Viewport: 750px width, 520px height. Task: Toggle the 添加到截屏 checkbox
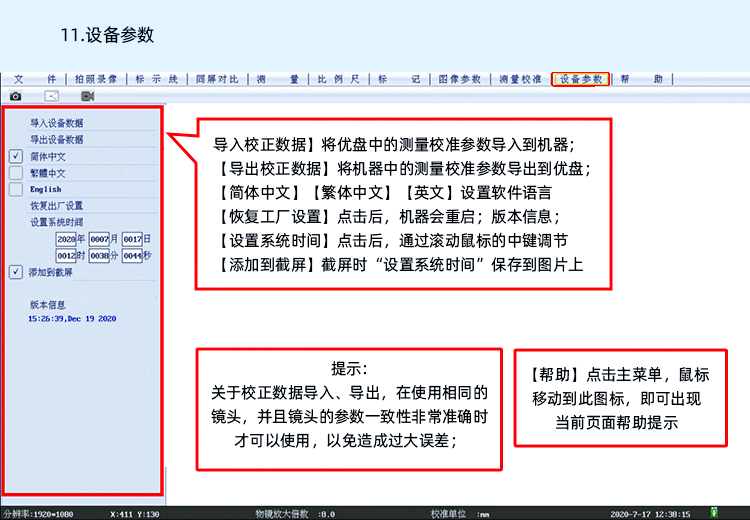coord(16,272)
